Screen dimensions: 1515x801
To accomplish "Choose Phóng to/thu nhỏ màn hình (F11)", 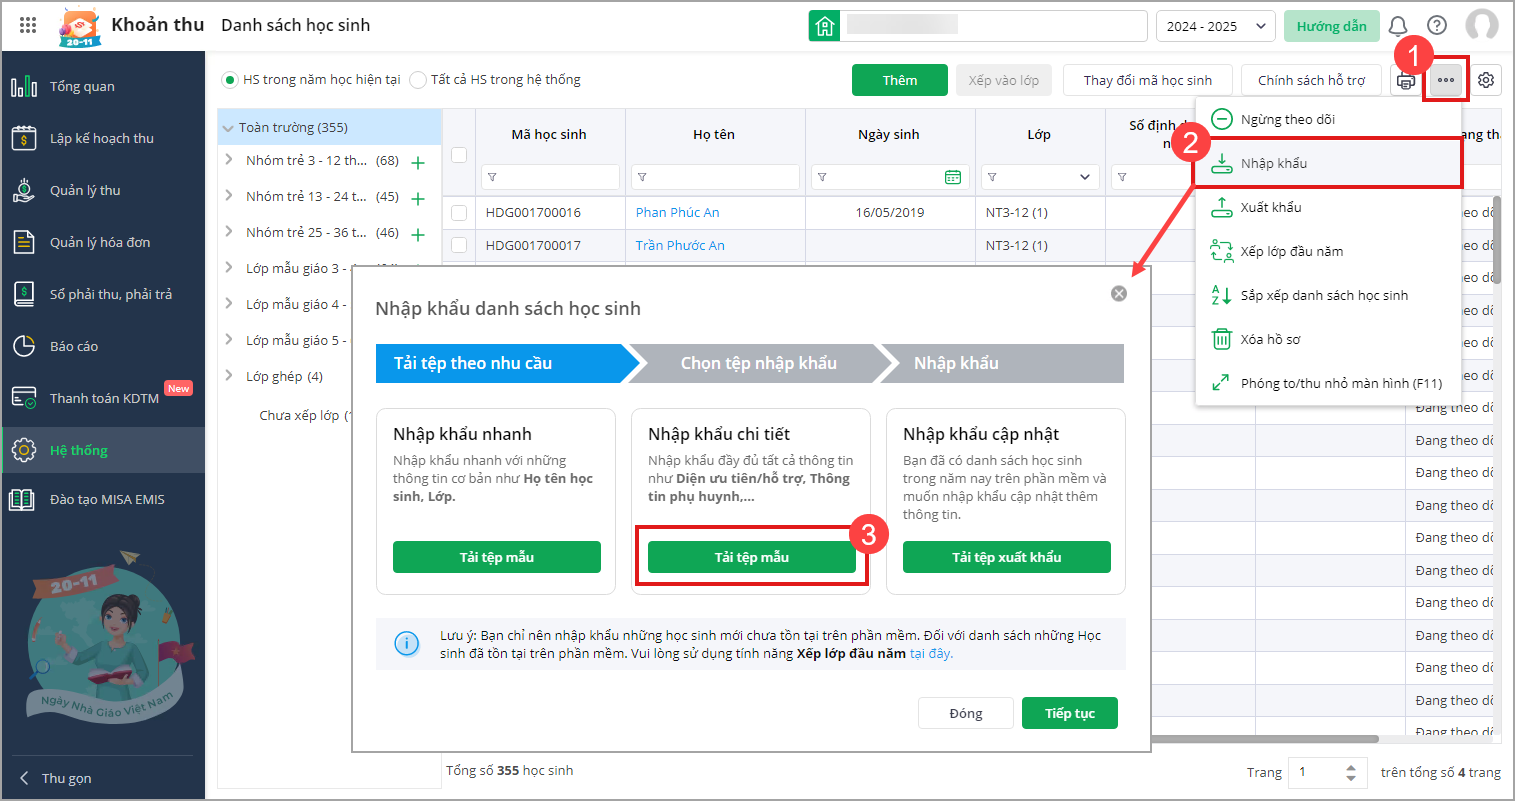I will [x=1328, y=383].
